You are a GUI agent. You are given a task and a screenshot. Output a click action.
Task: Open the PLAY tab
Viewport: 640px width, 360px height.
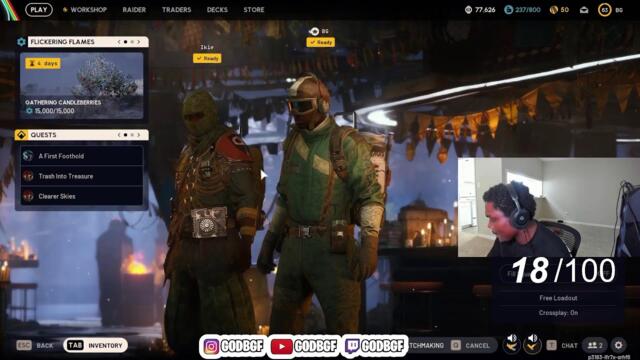[39, 9]
